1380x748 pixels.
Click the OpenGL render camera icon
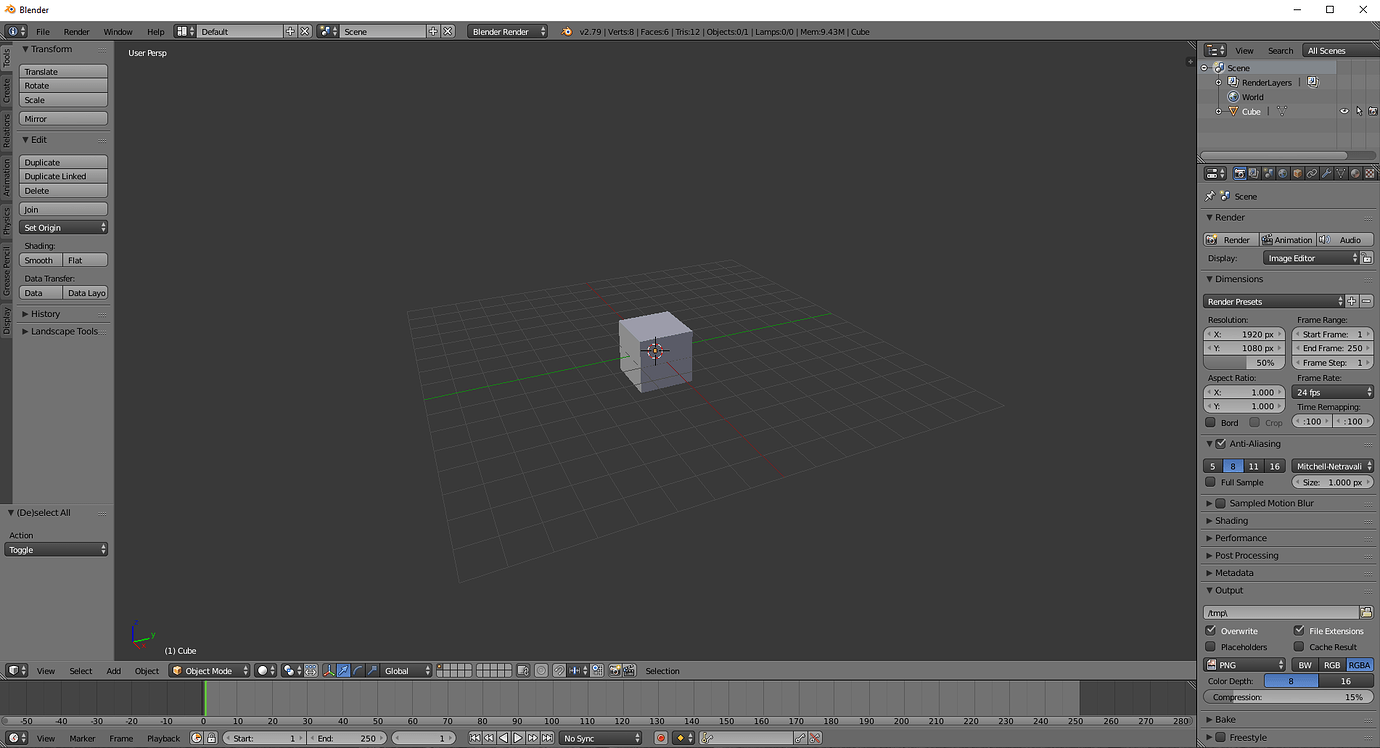point(614,670)
